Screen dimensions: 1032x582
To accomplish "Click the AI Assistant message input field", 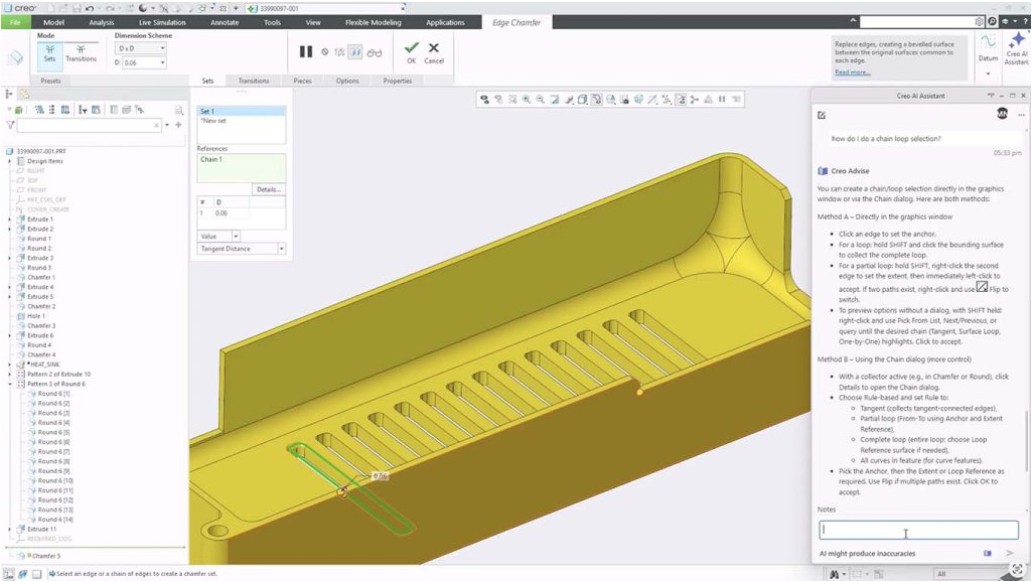I will point(918,530).
